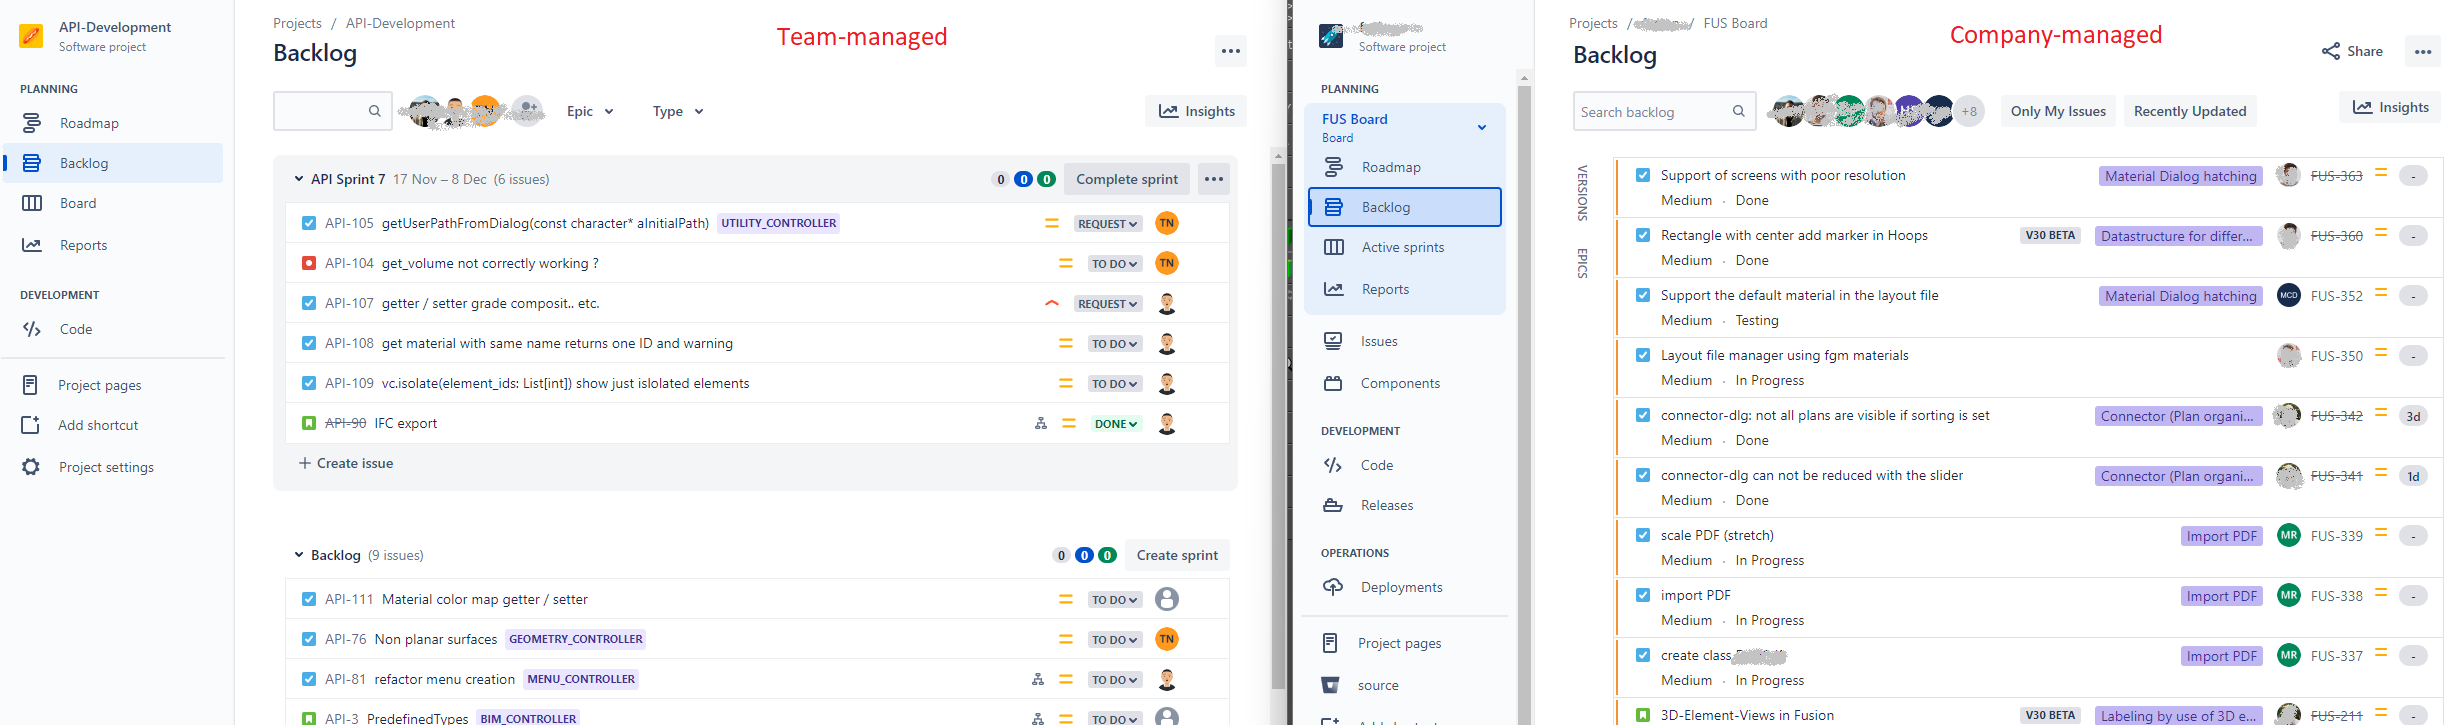Click the bug type icon for API-104
The height and width of the screenshot is (725, 2458).
[x=309, y=263]
